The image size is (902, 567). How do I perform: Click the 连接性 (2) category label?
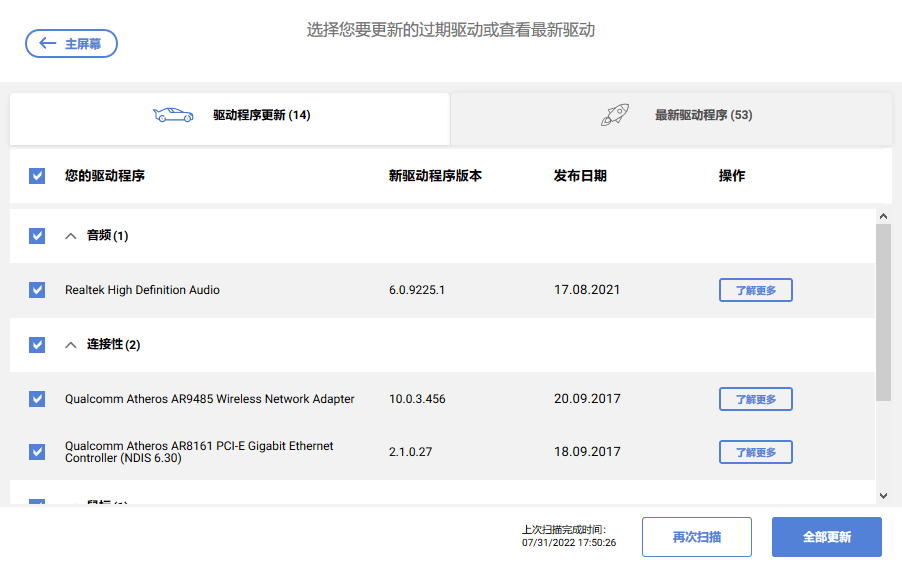coord(113,345)
